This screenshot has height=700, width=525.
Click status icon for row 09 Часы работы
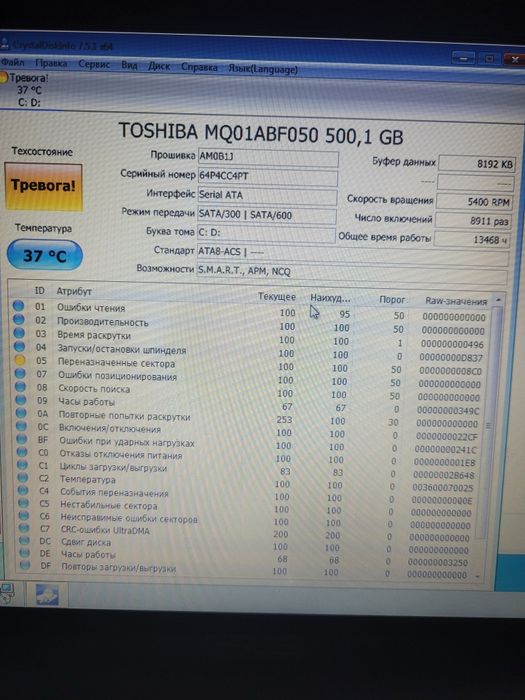tap(21, 400)
